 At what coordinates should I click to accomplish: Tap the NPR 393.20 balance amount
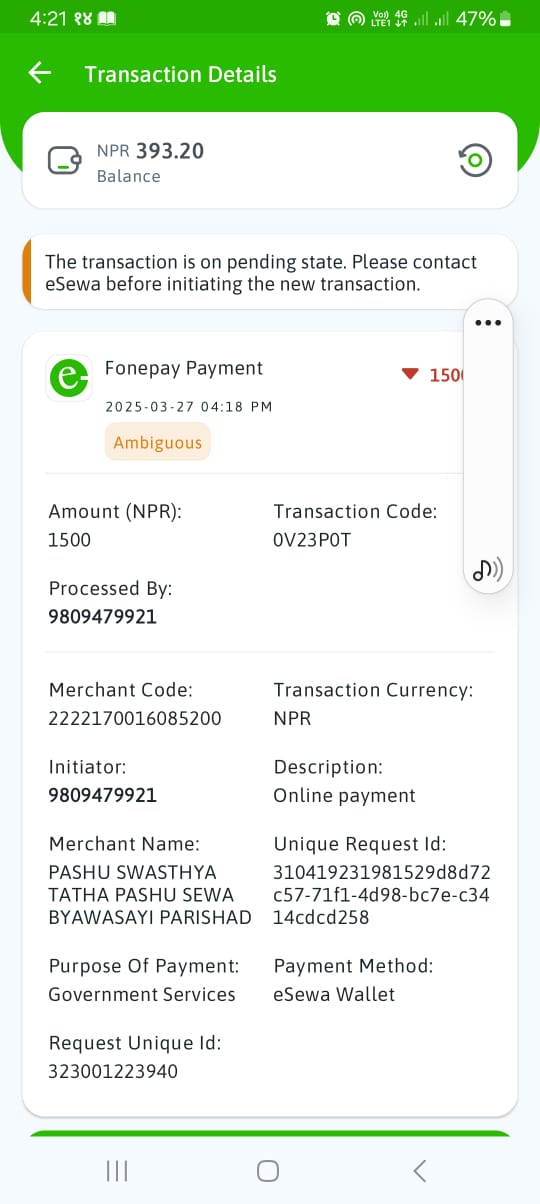pos(150,150)
